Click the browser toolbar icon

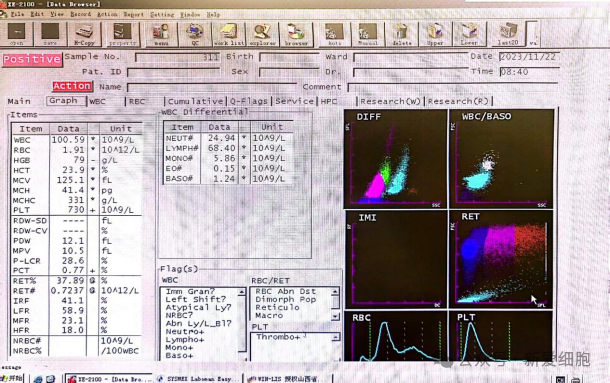pyautogui.click(x=296, y=34)
